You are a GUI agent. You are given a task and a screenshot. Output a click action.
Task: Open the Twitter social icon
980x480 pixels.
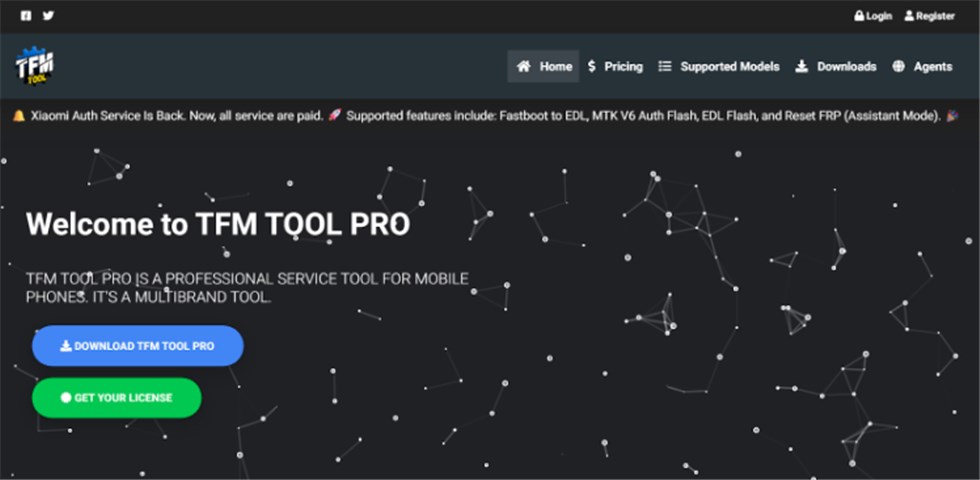(48, 16)
